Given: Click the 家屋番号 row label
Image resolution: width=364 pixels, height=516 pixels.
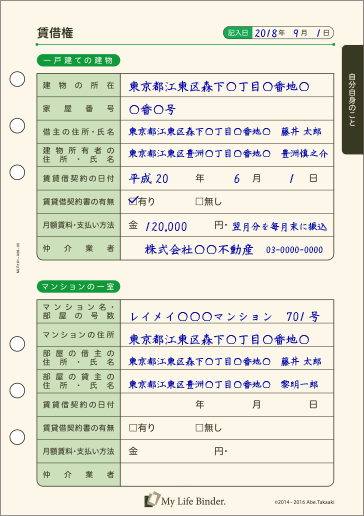Looking at the screenshot, I should click(79, 109).
